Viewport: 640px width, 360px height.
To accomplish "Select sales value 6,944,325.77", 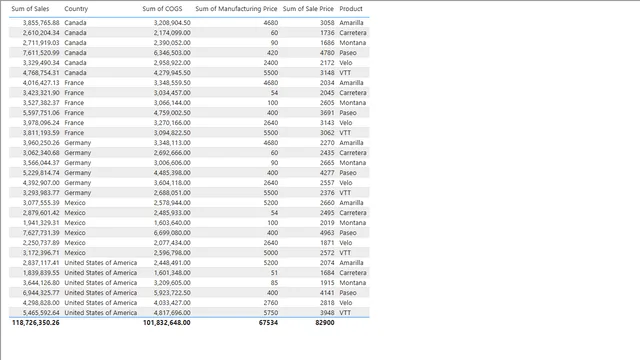I will [41, 293].
